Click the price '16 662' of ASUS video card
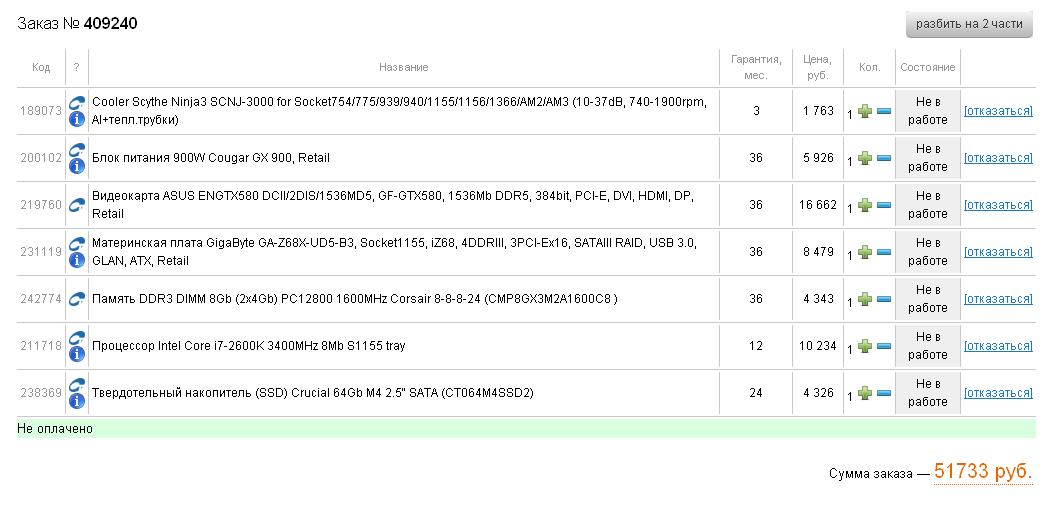The width and height of the screenshot is (1061, 525). tap(817, 204)
